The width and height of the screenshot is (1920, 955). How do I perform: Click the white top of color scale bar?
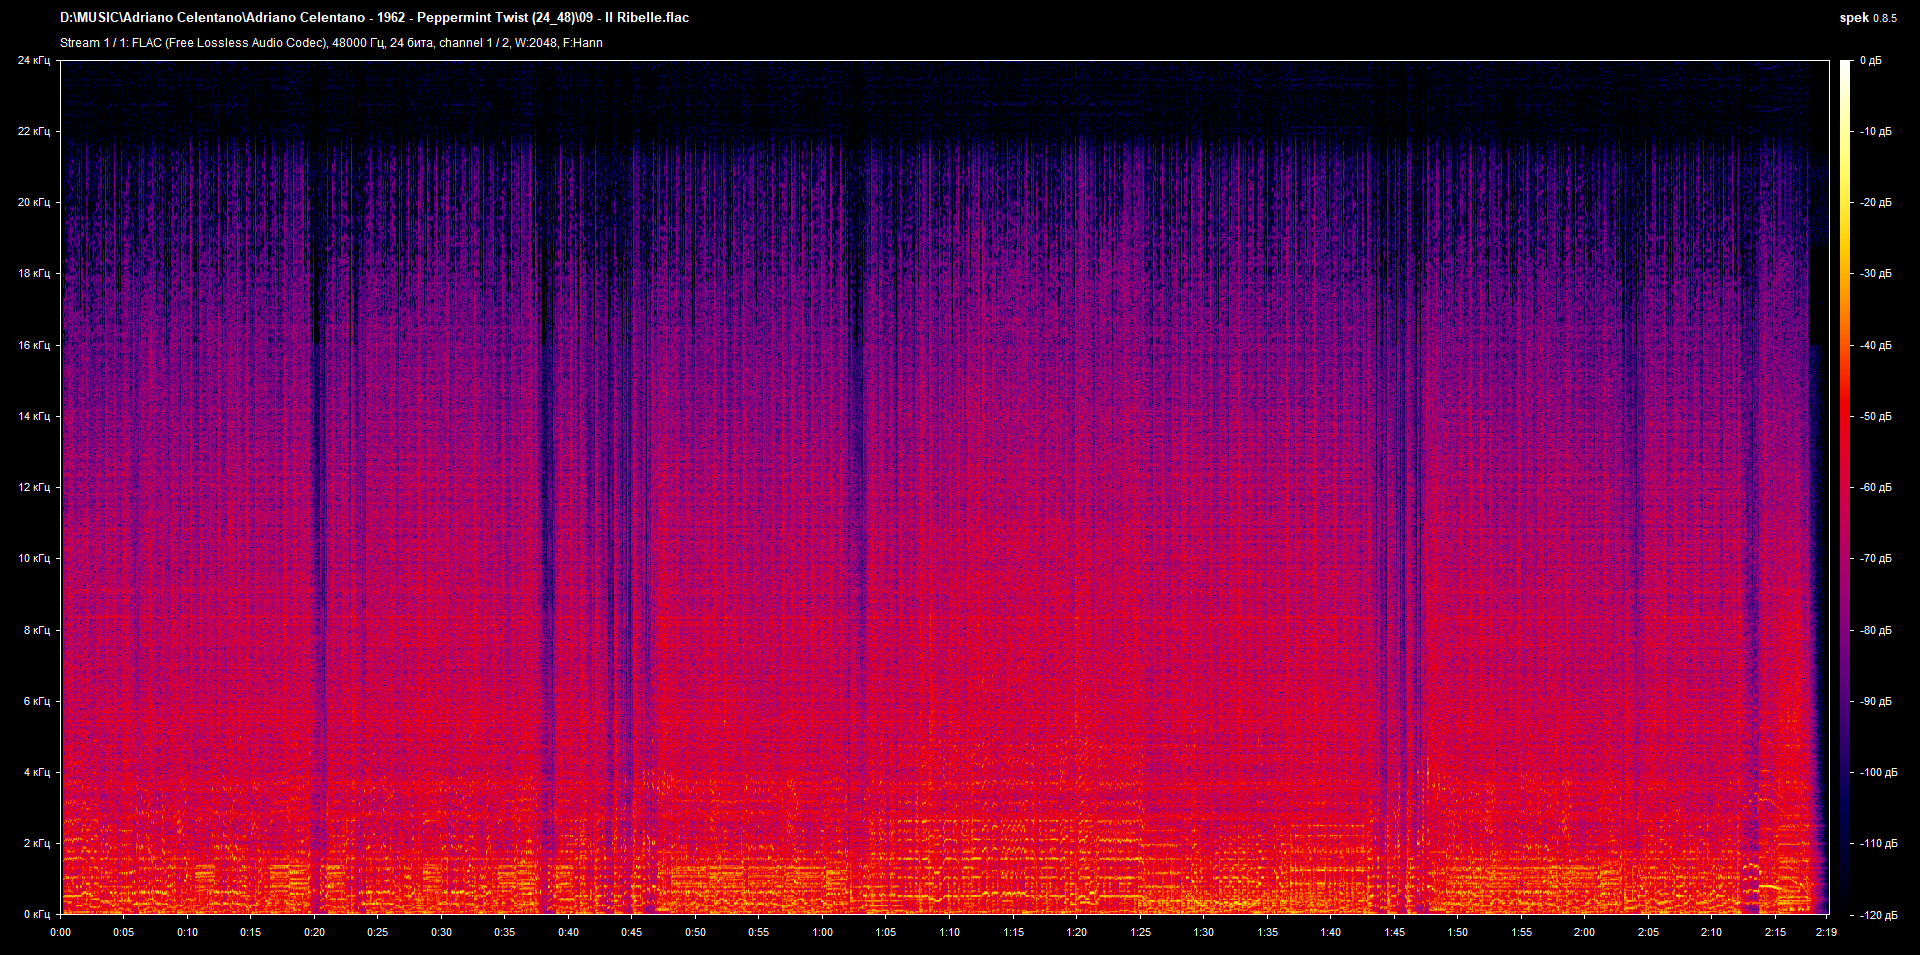(1845, 66)
